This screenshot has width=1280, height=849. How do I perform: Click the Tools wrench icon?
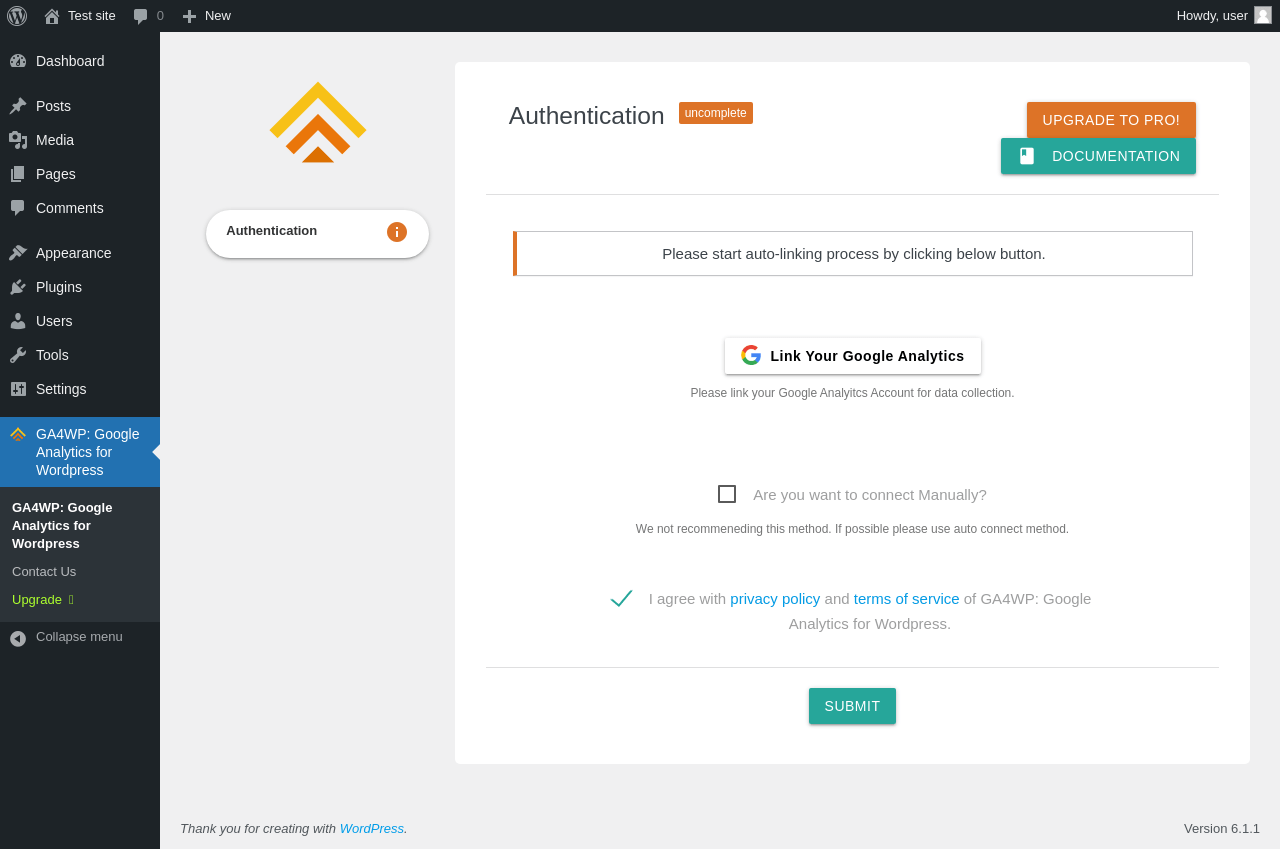click(x=18, y=355)
